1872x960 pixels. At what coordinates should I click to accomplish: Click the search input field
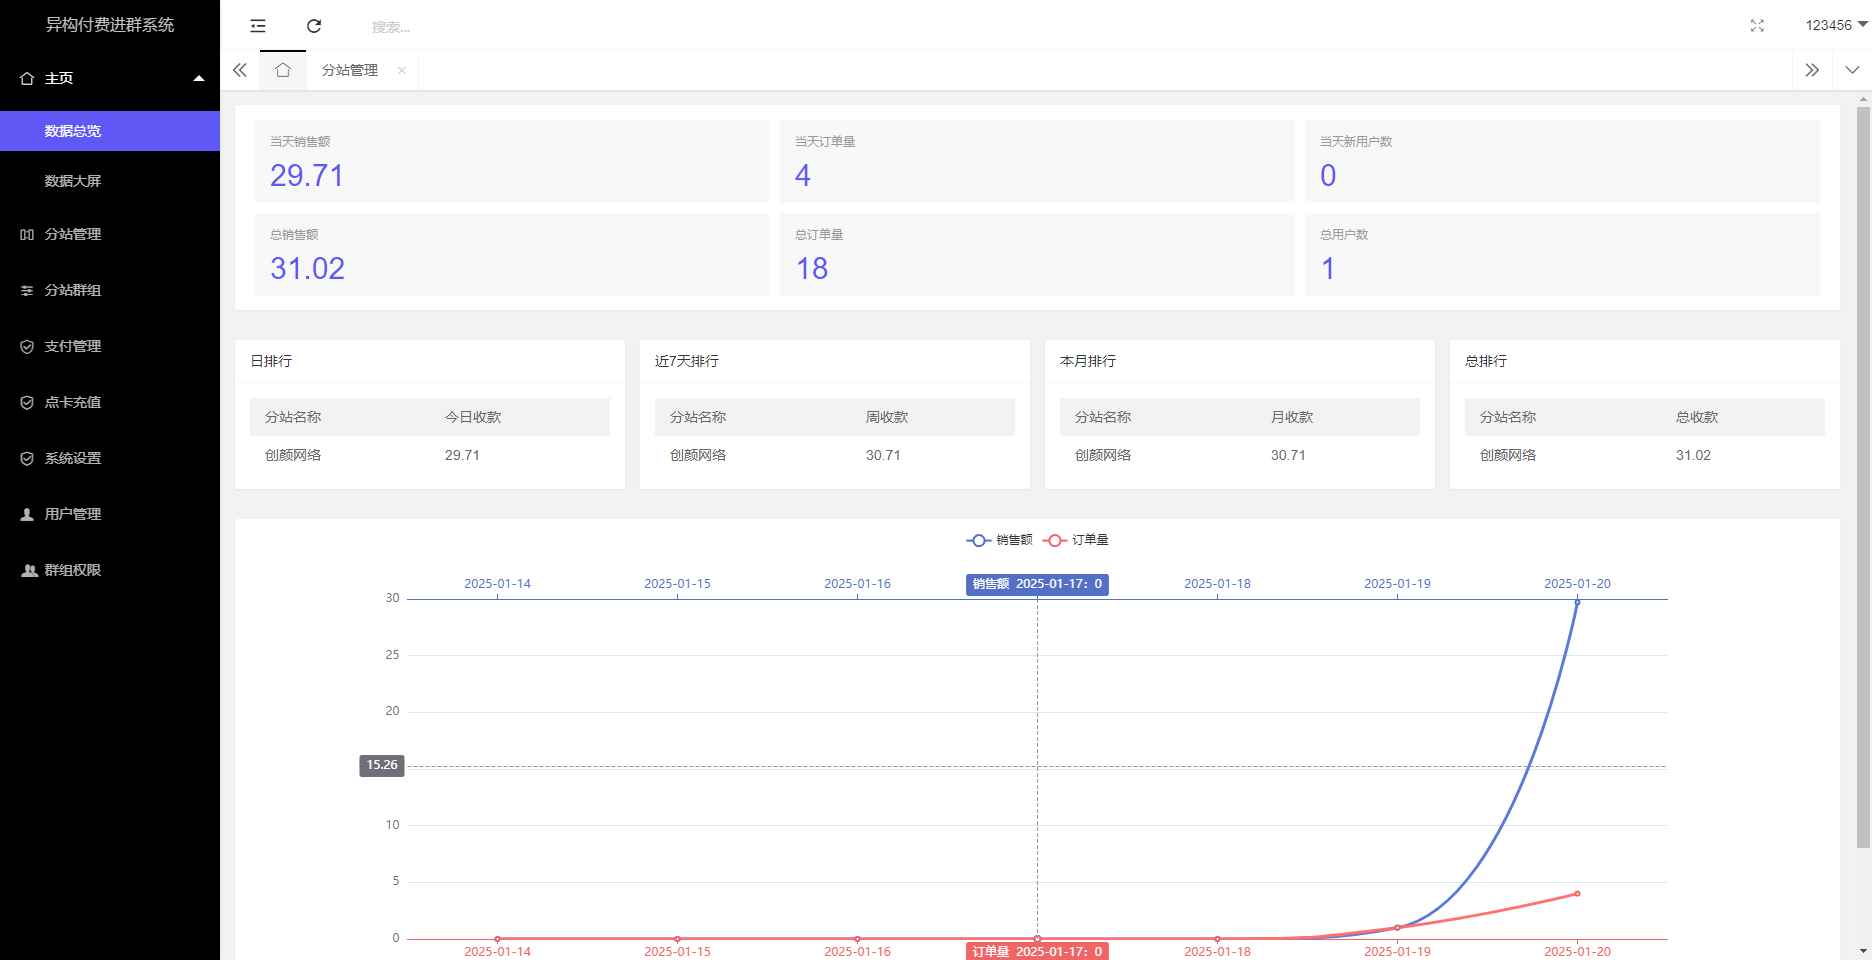(x=500, y=27)
